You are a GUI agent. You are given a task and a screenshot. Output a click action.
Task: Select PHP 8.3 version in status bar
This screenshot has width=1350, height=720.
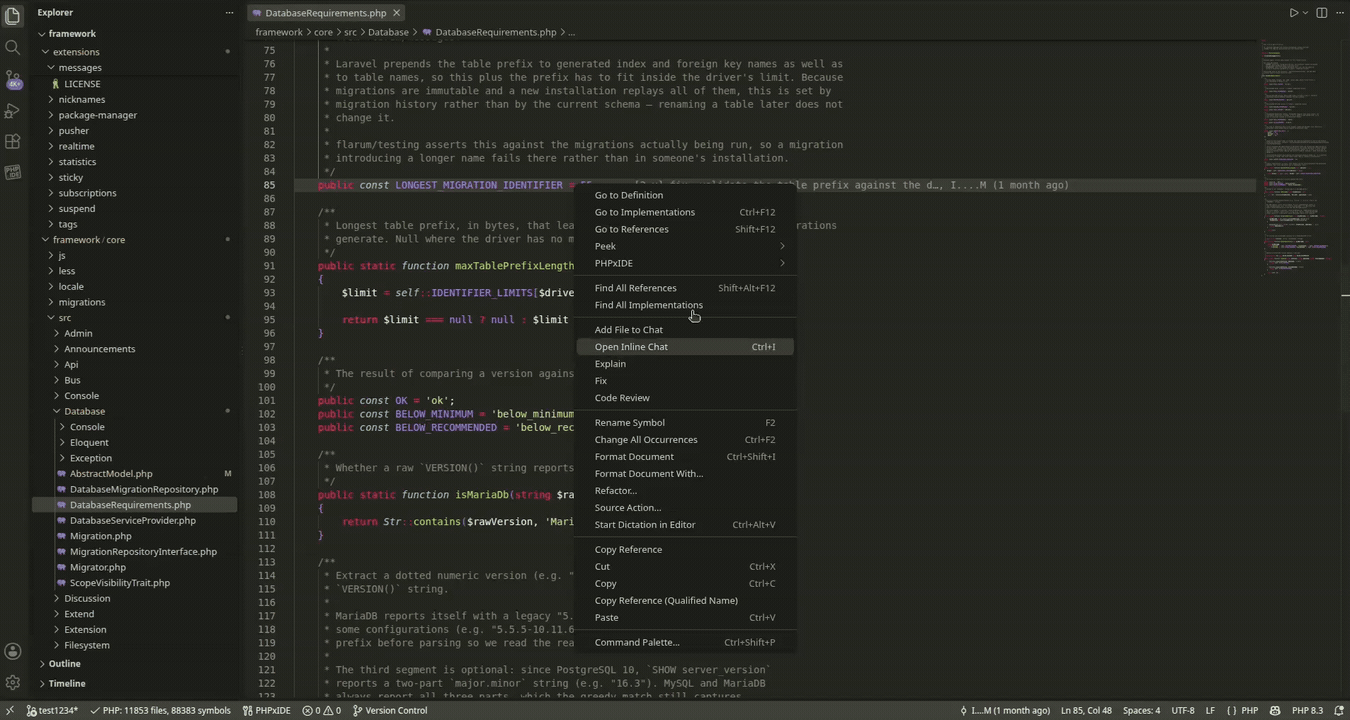click(1308, 711)
